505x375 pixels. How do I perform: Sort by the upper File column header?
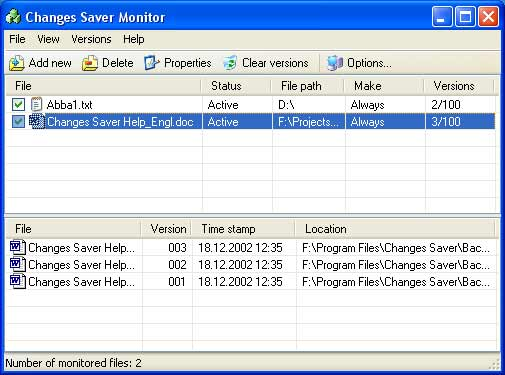click(103, 86)
